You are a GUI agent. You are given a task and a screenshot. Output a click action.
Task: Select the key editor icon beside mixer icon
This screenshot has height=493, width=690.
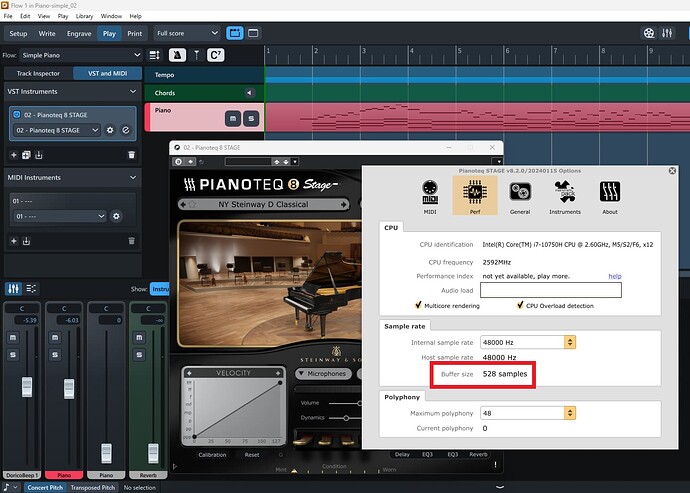(31, 289)
